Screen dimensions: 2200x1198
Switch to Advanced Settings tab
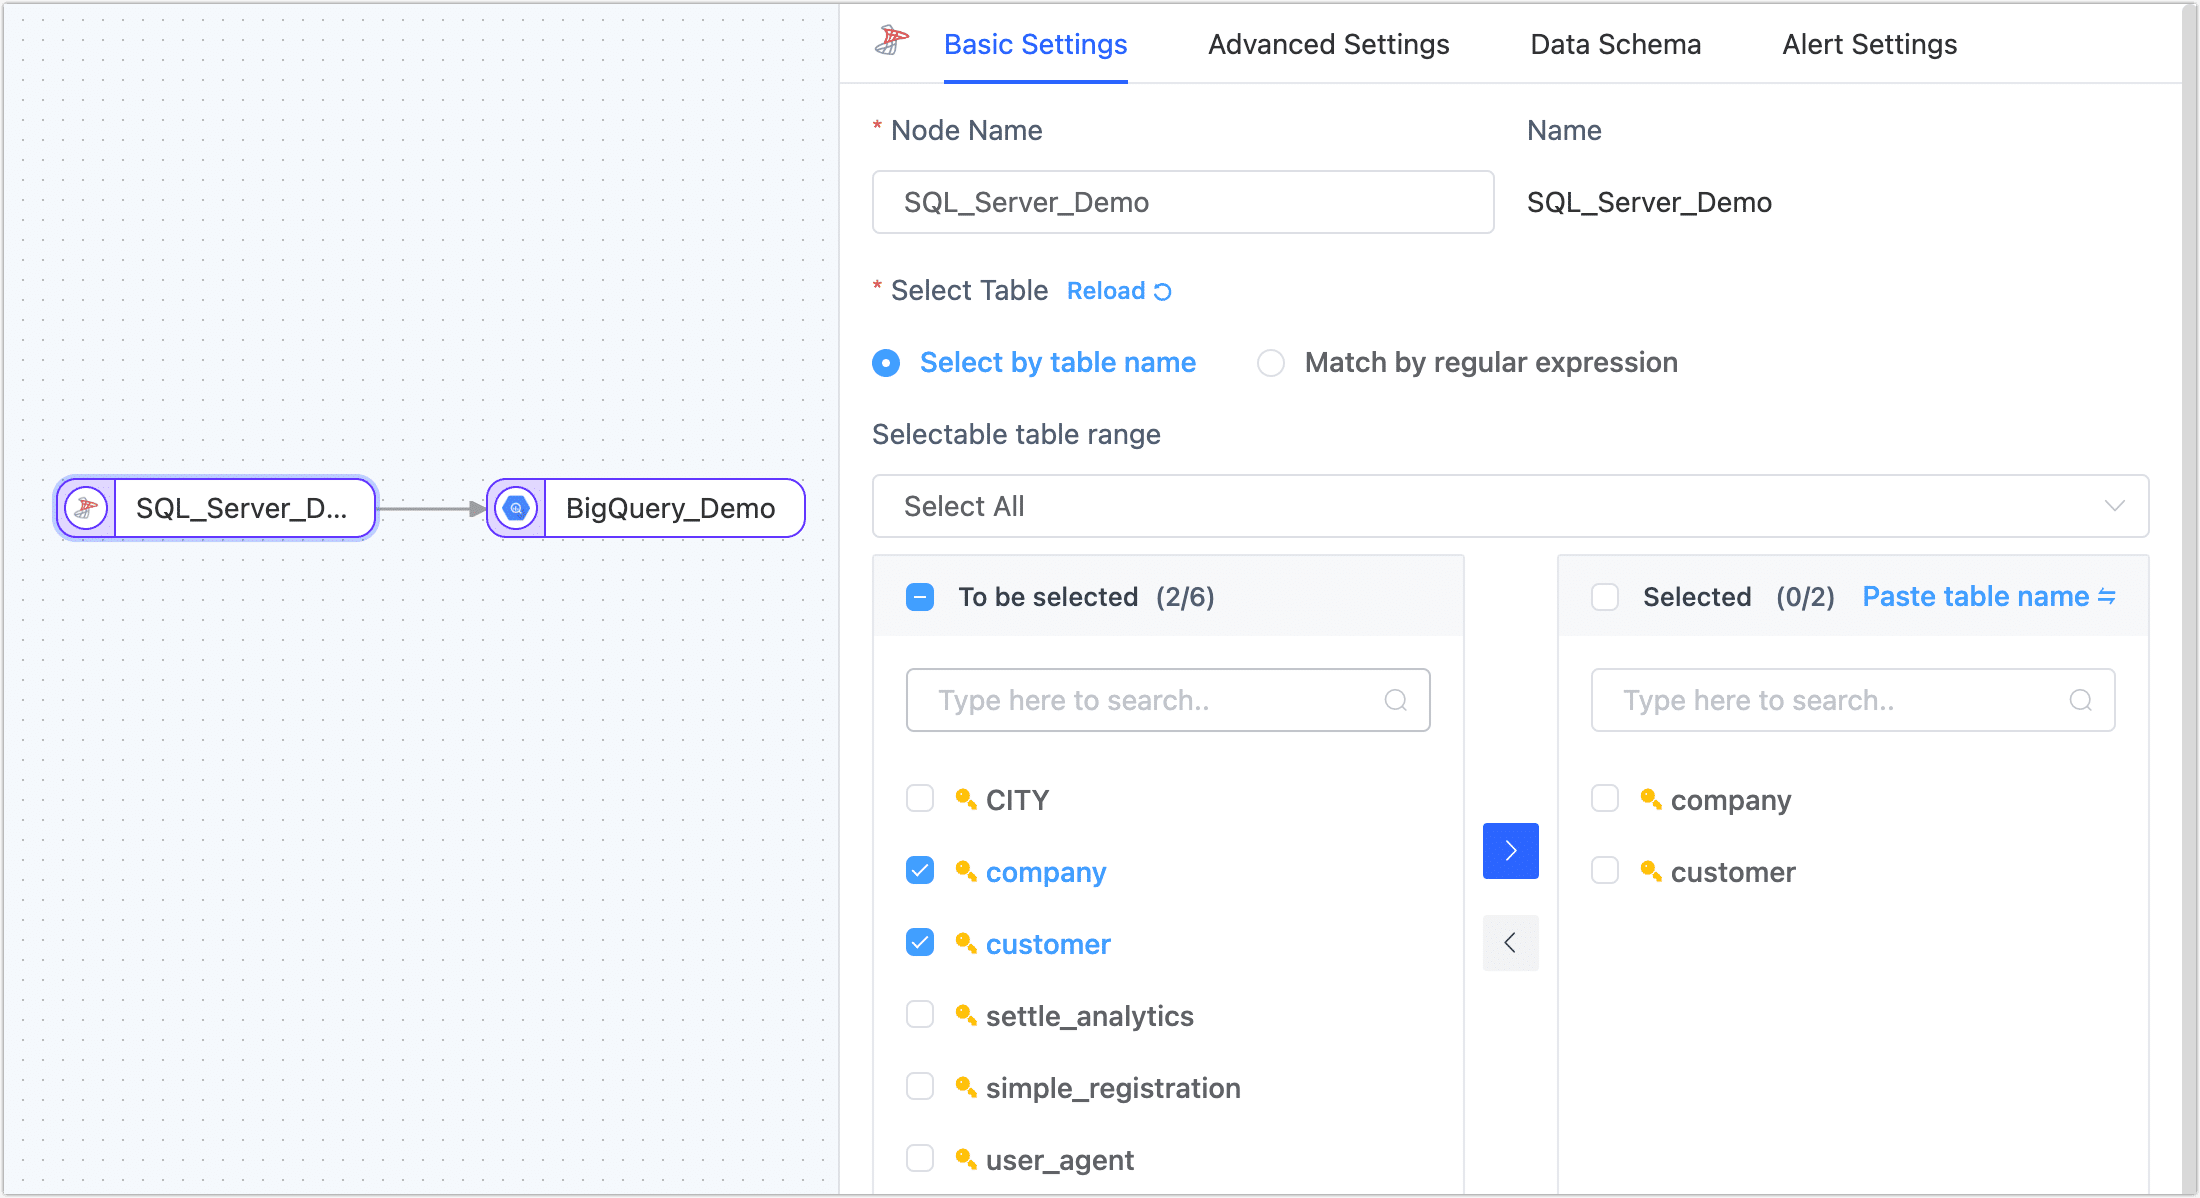(x=1328, y=45)
